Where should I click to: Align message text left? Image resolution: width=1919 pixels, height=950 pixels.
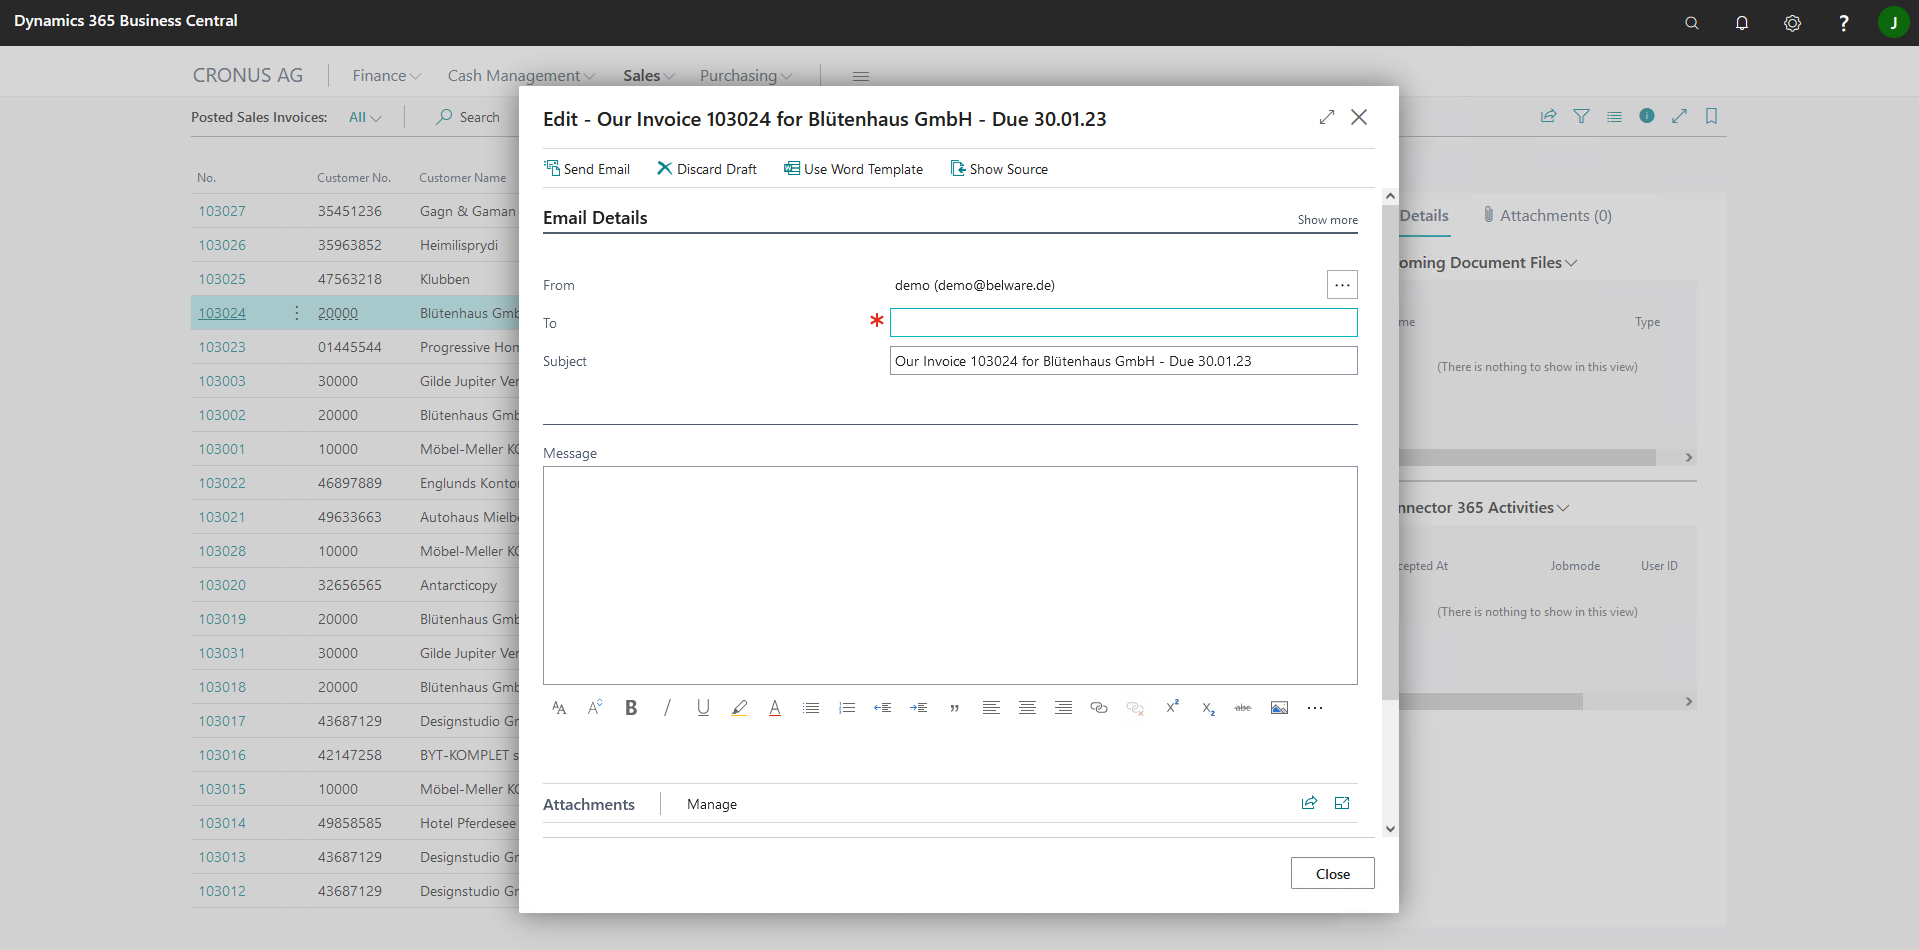[991, 708]
